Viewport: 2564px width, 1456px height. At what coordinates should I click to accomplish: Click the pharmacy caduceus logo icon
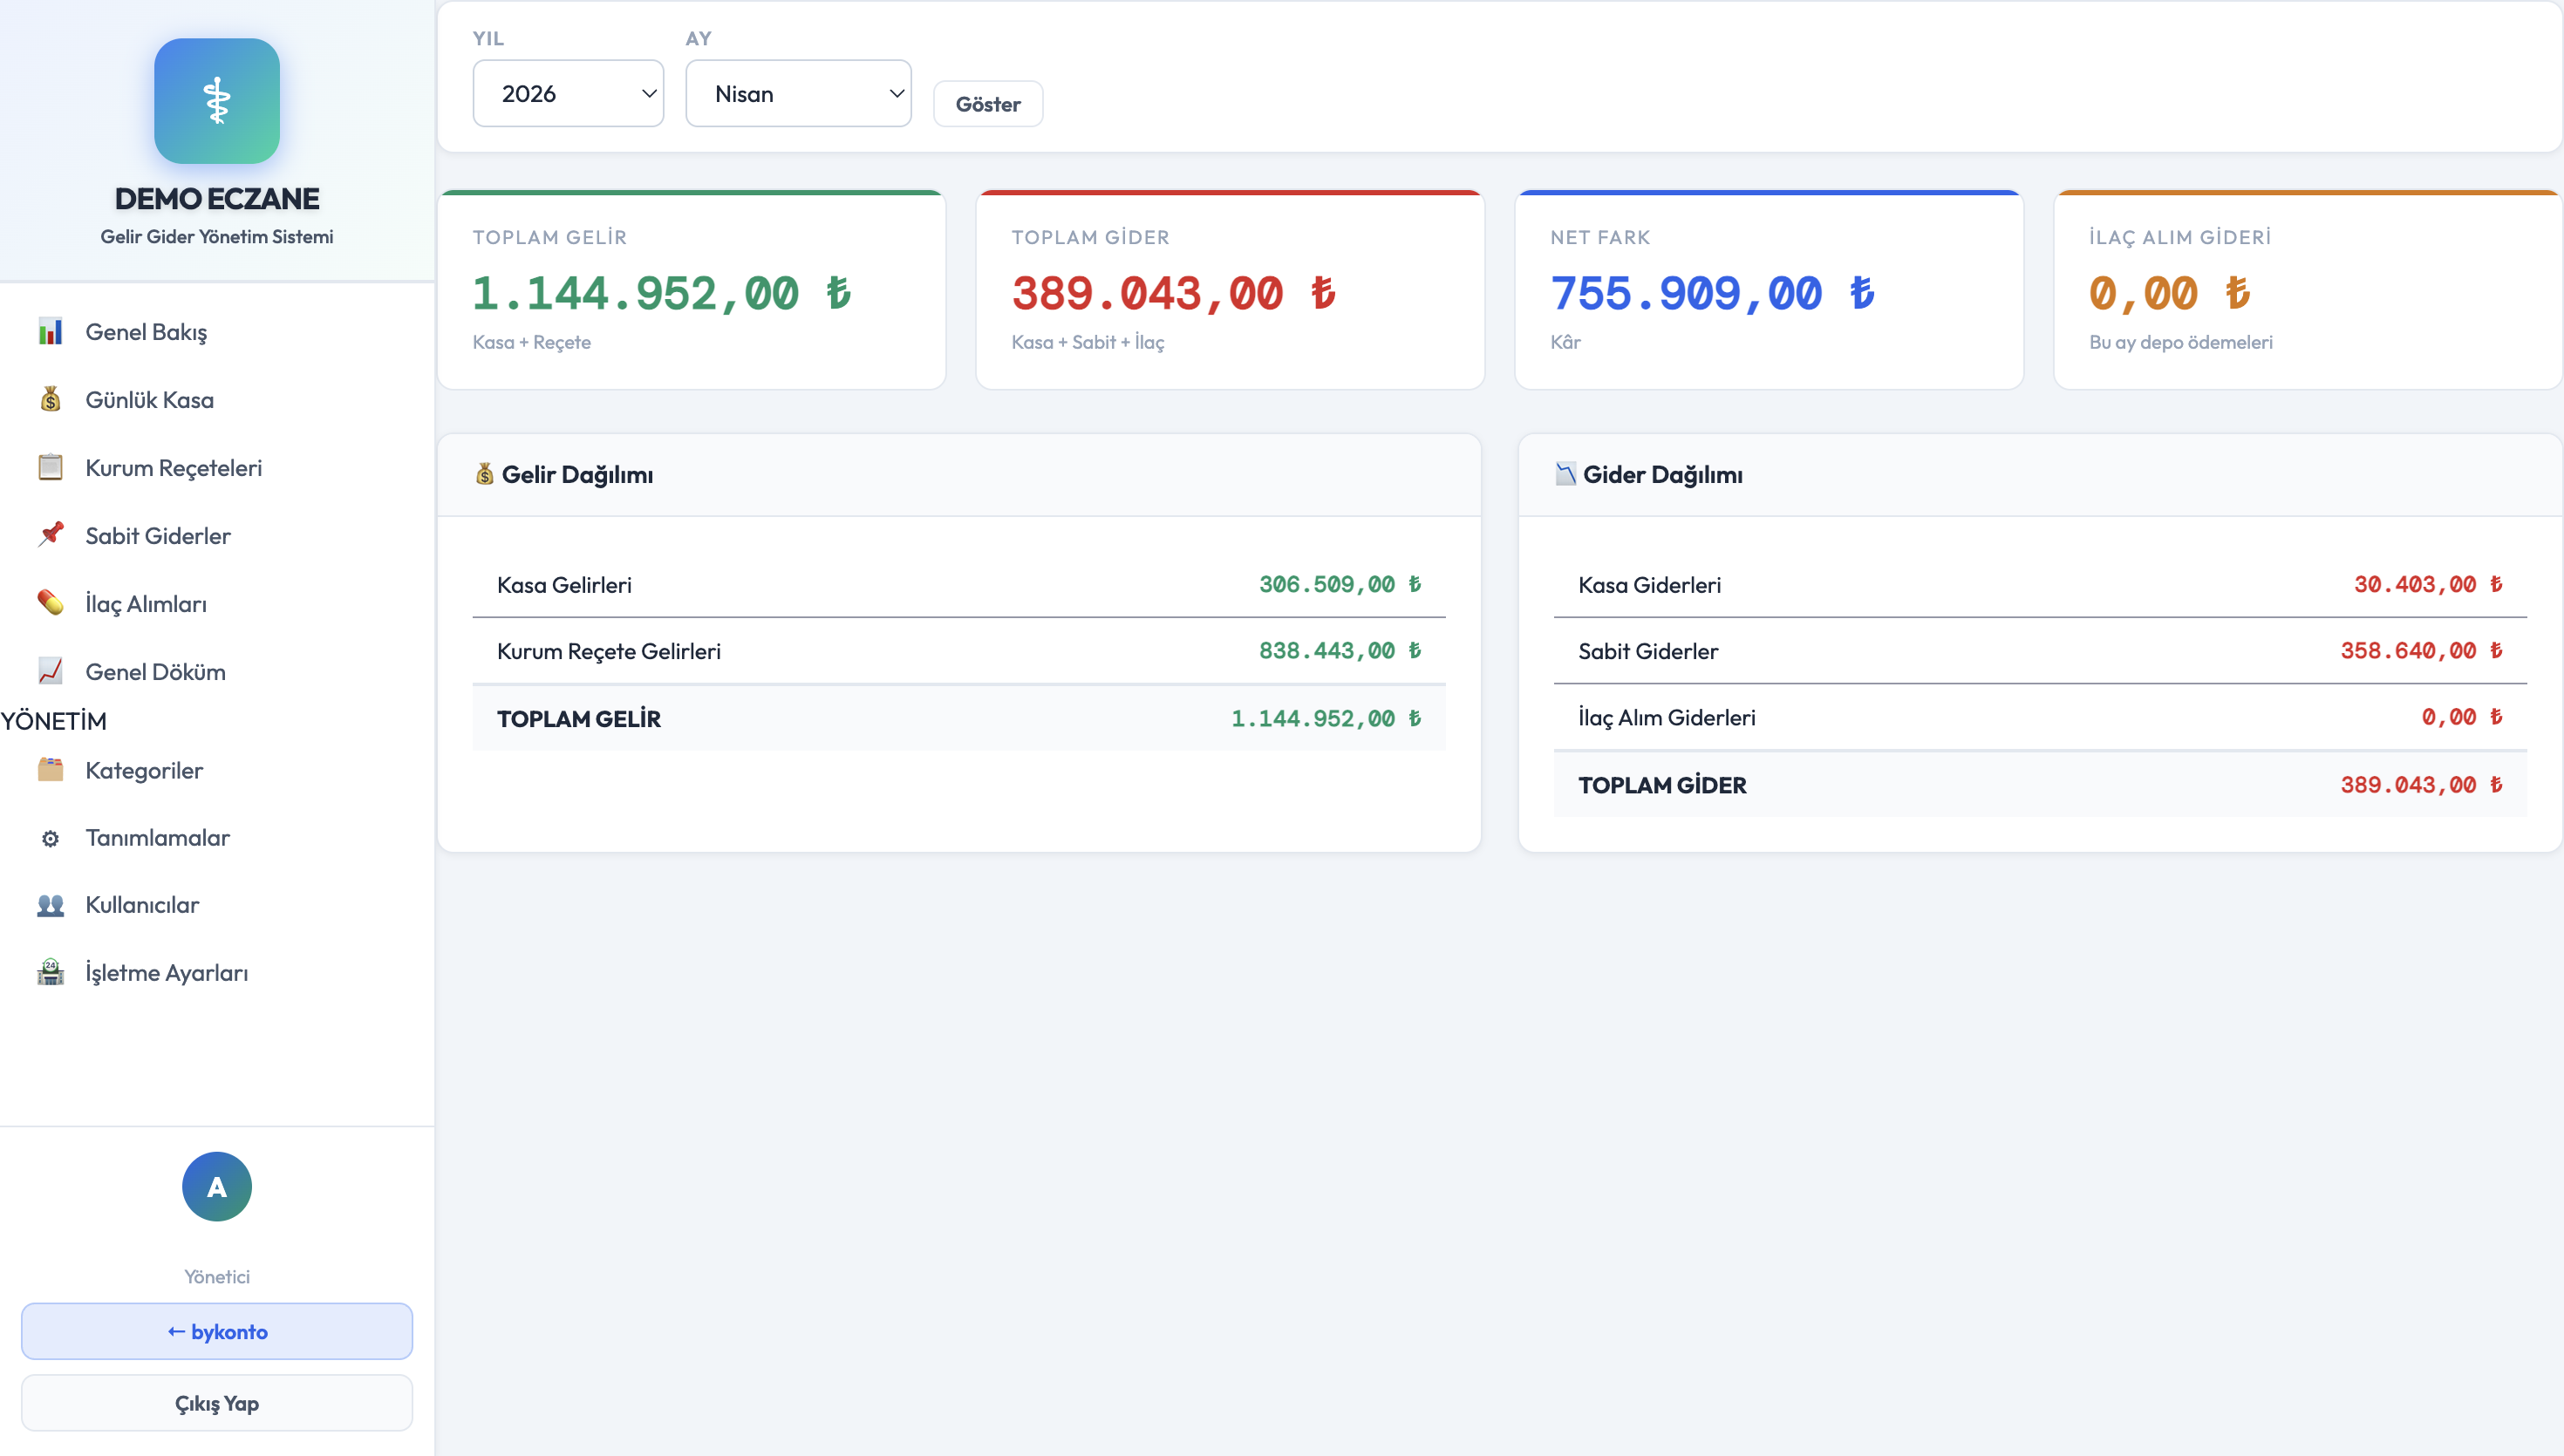tap(216, 101)
